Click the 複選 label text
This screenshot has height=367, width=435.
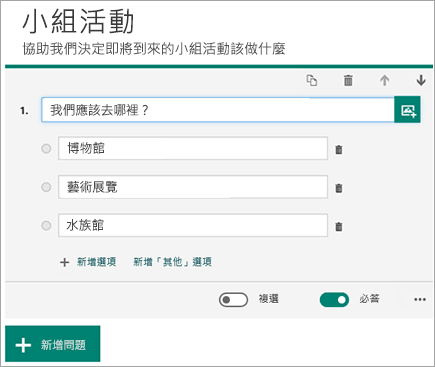coord(268,299)
